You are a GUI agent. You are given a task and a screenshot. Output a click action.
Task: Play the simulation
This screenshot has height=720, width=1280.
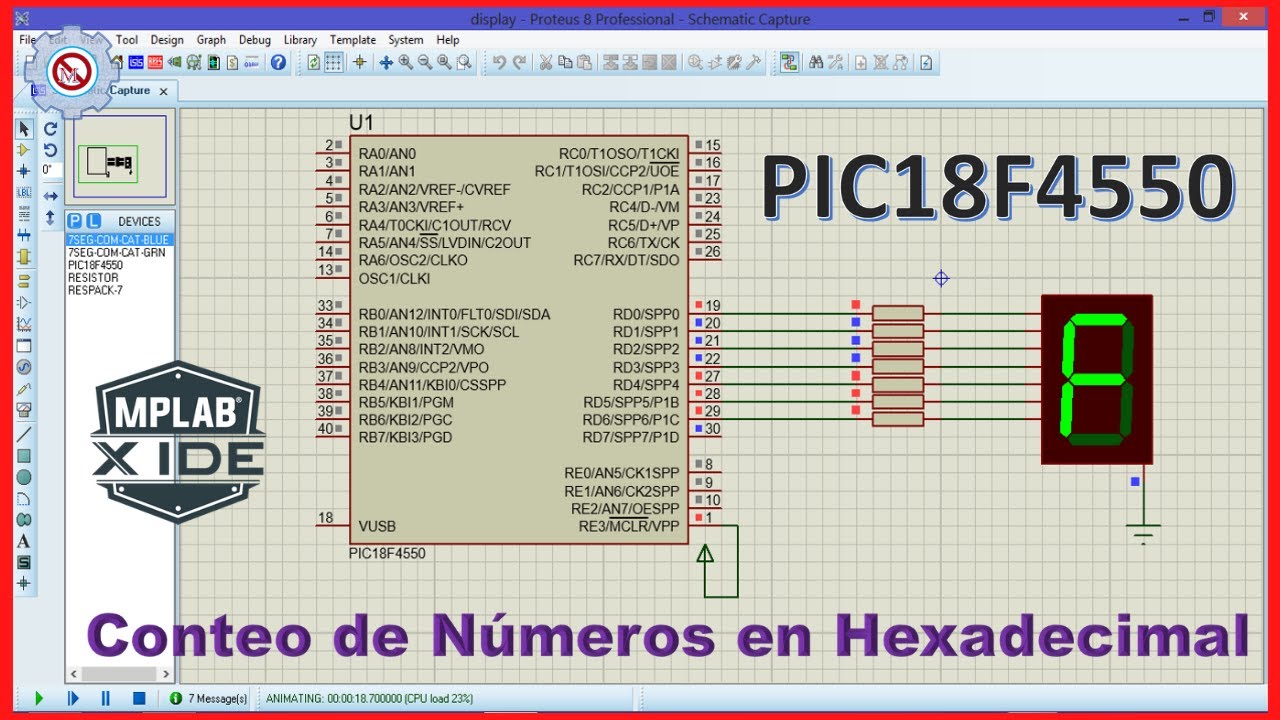39,698
